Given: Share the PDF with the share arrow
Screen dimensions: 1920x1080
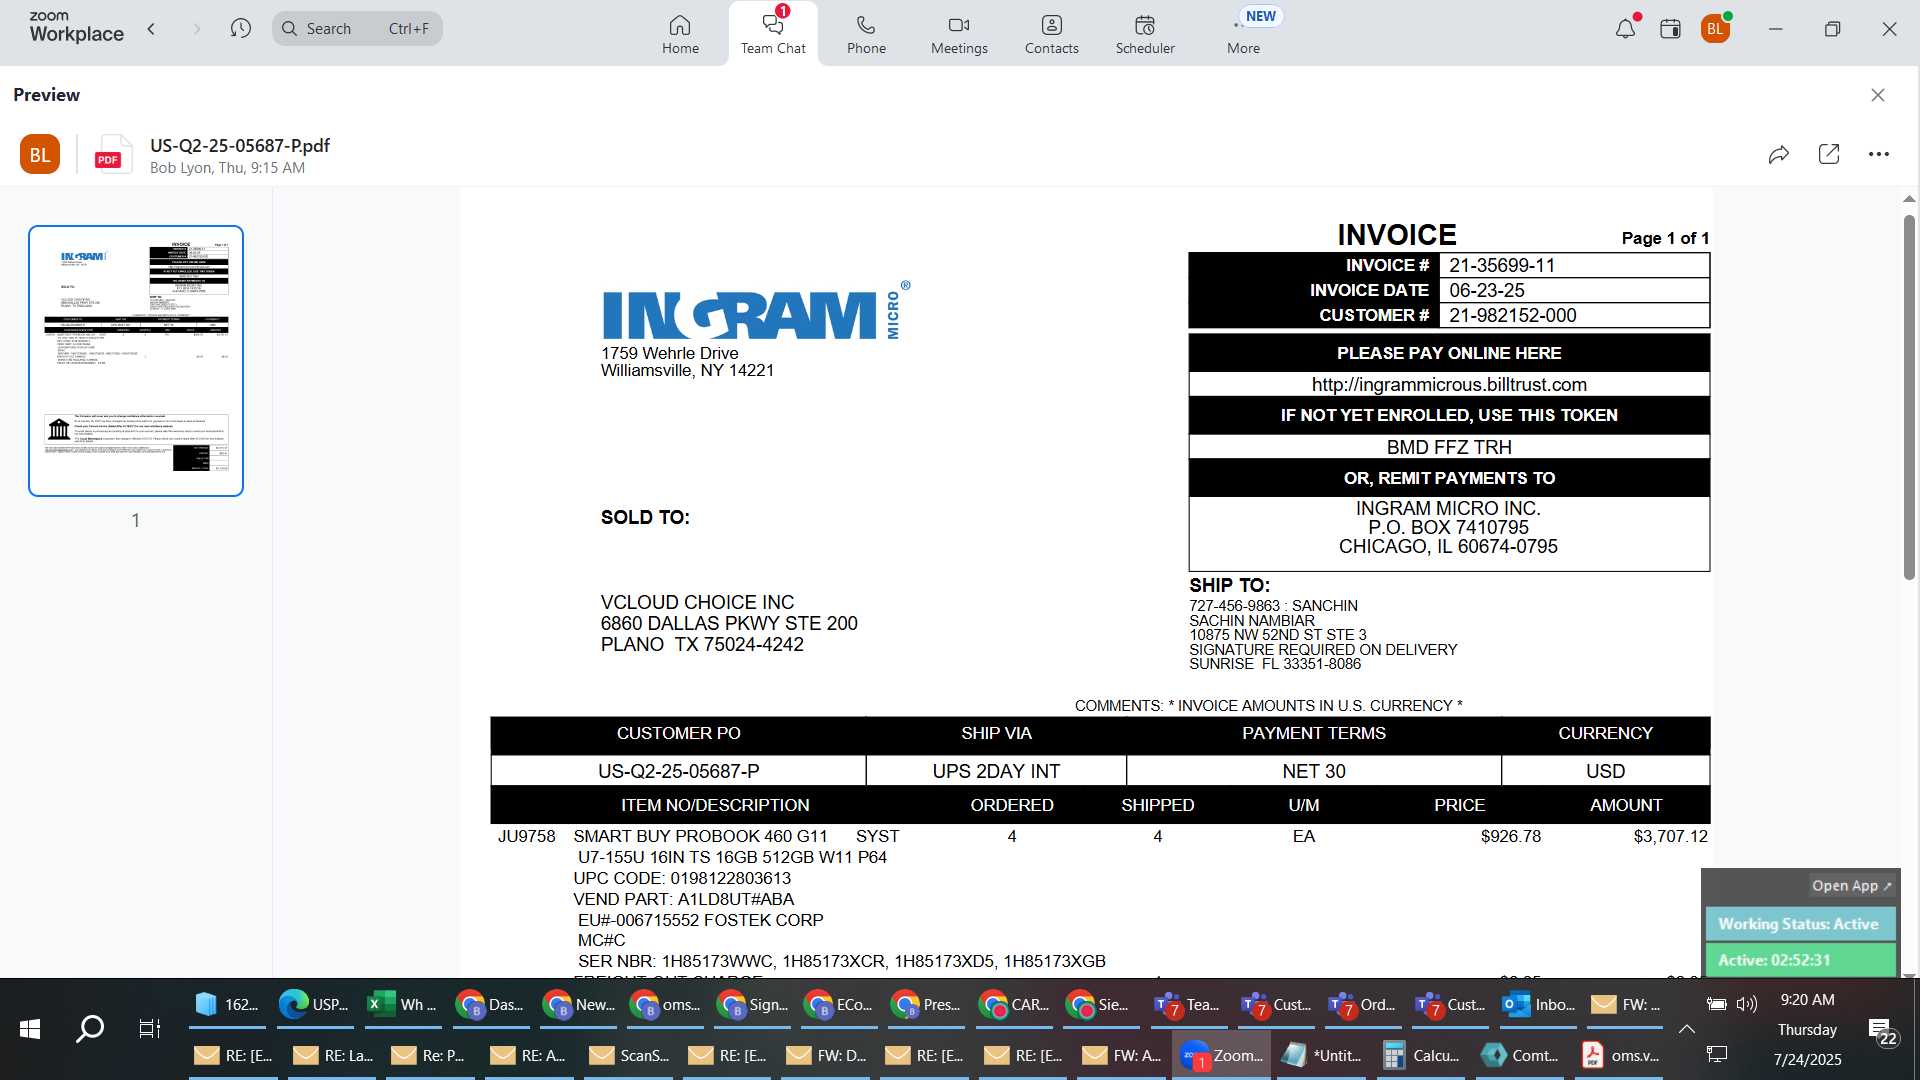Looking at the screenshot, I should [1779, 154].
